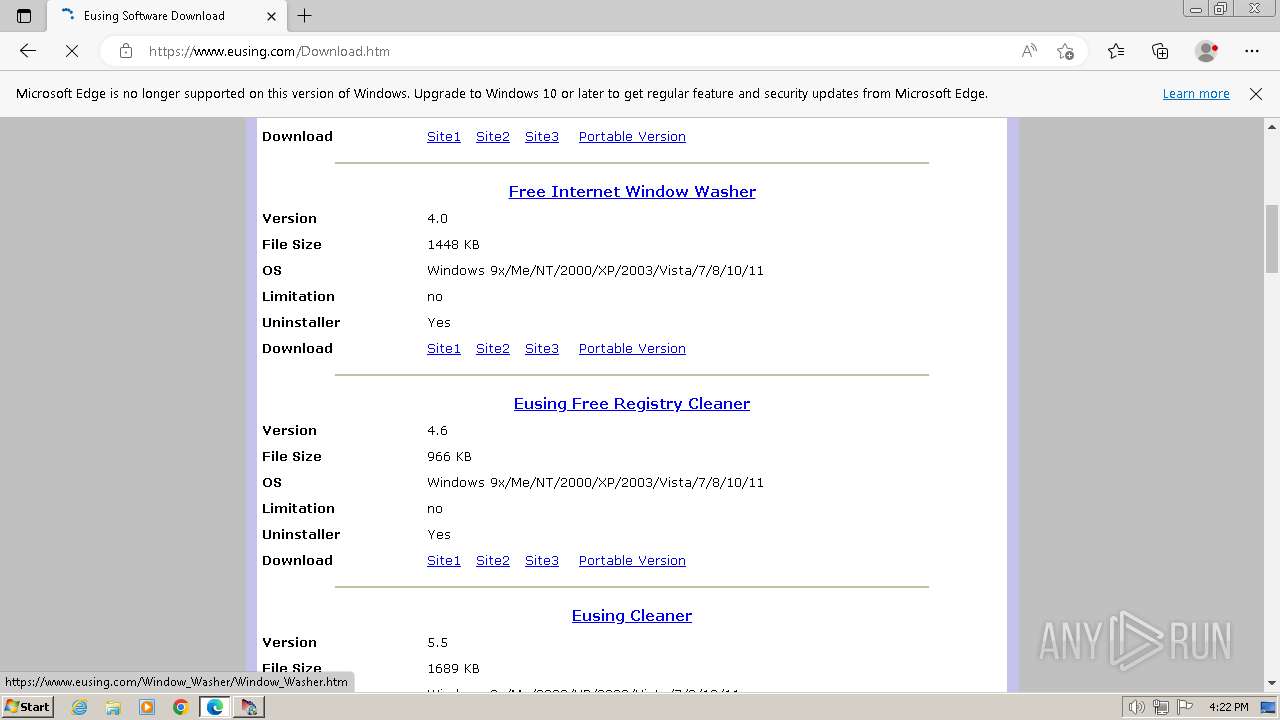
Task: Open the Action Center flag icon
Action: (1183, 707)
